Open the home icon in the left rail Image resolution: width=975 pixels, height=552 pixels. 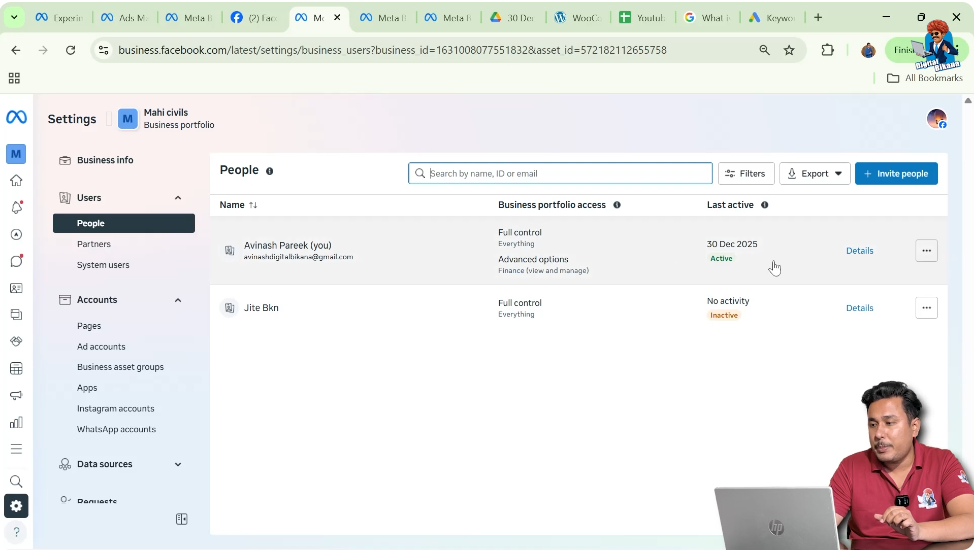tap(16, 180)
